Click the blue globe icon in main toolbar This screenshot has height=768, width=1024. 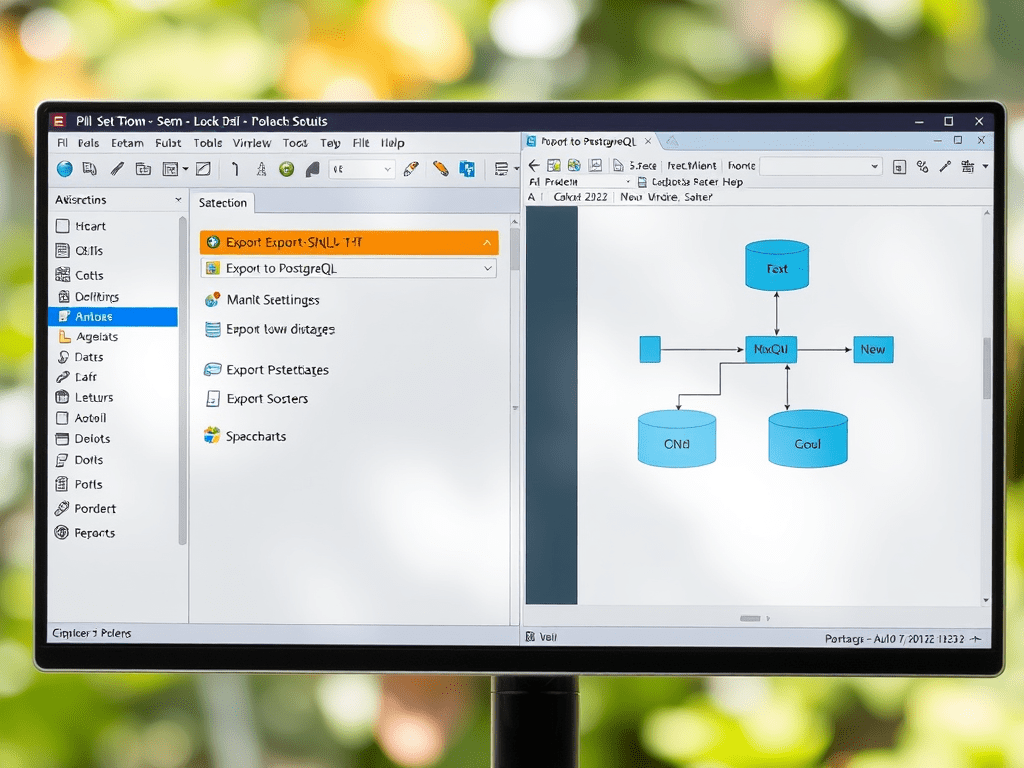64,169
